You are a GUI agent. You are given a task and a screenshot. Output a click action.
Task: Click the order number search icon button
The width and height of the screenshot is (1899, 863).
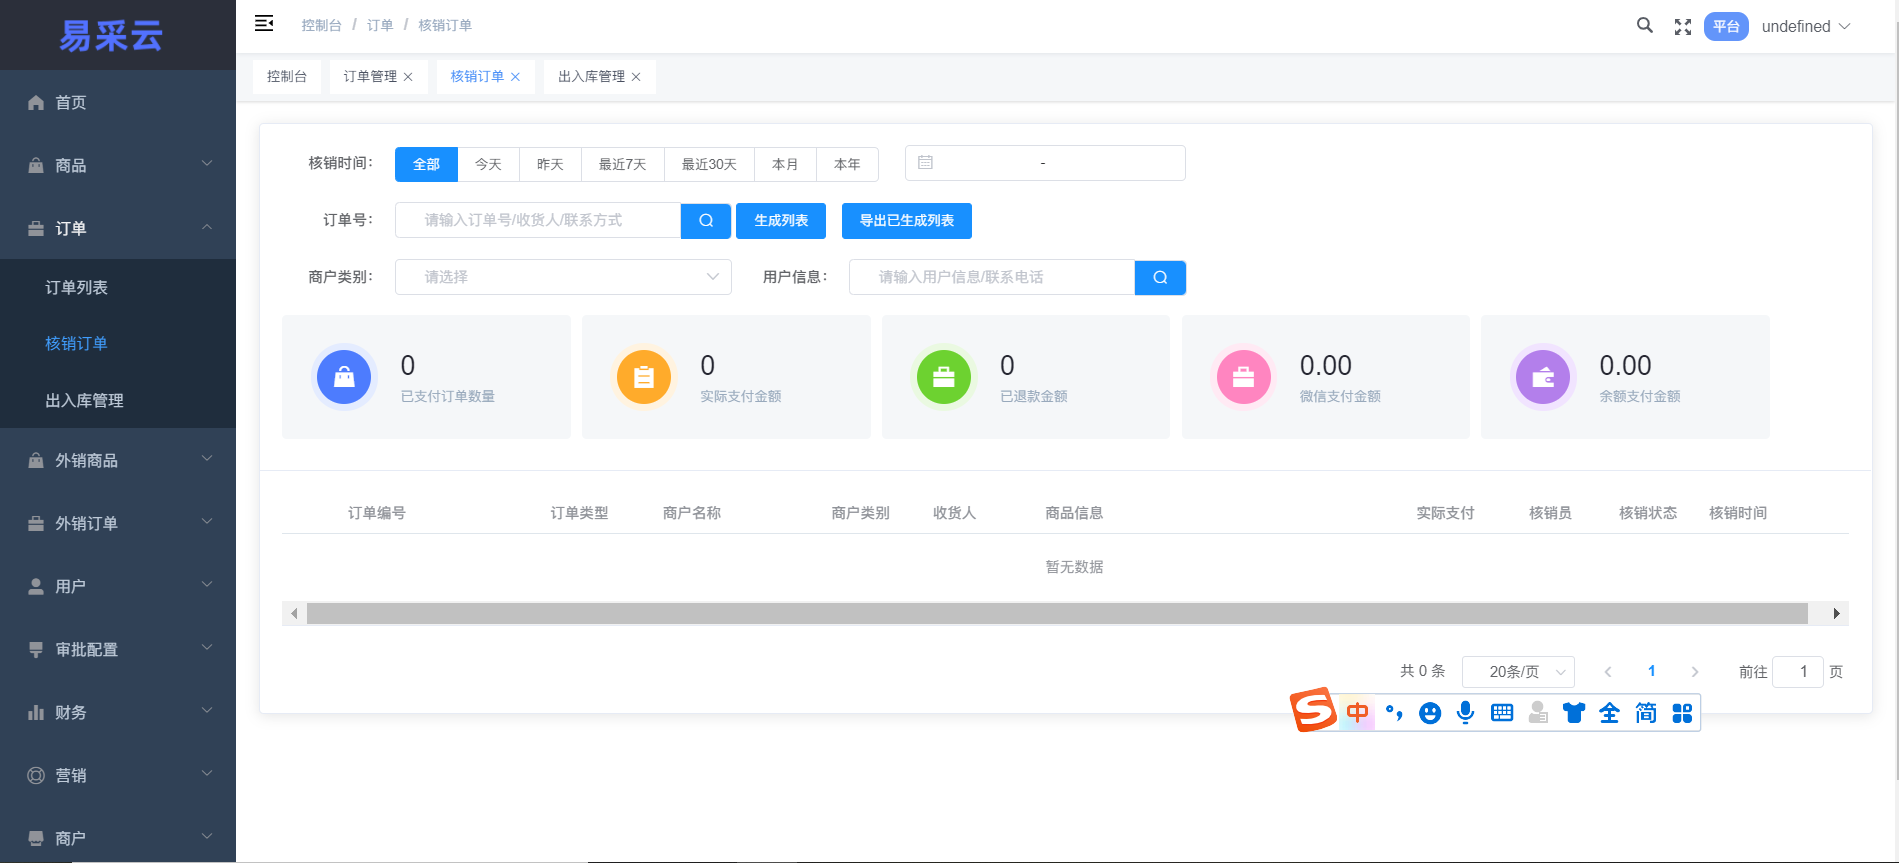(706, 221)
